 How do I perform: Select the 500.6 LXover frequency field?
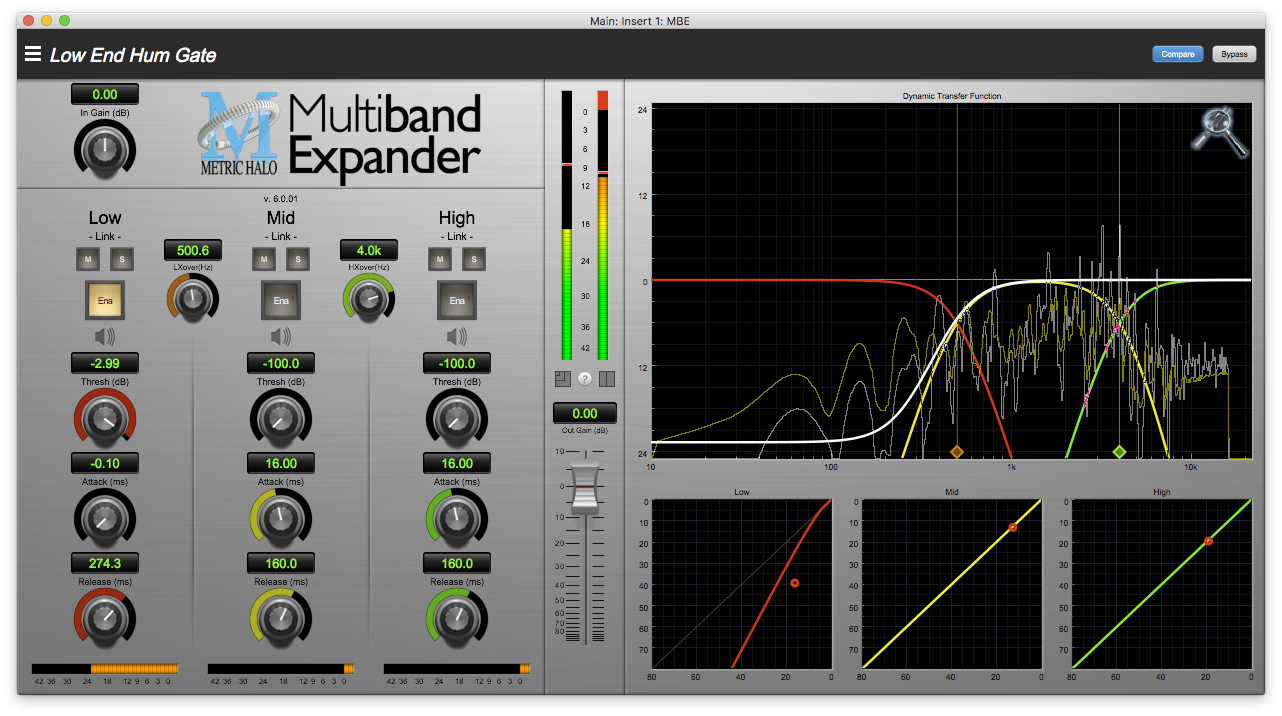[192, 250]
